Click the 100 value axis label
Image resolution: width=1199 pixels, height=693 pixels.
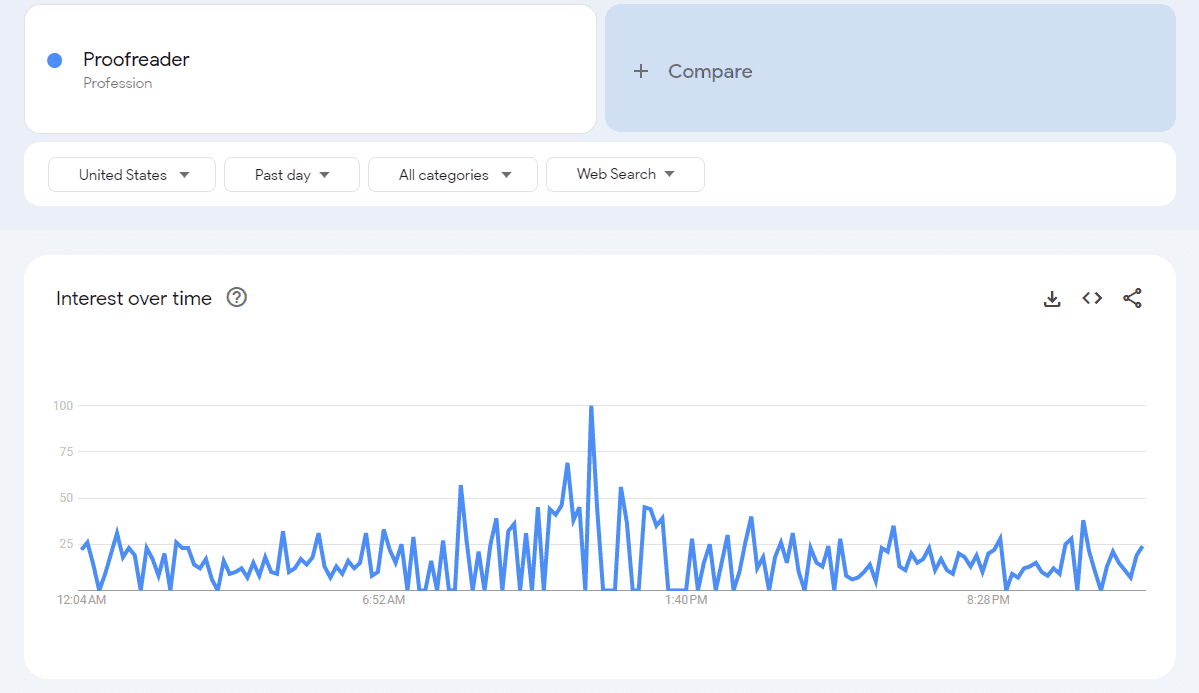63,405
